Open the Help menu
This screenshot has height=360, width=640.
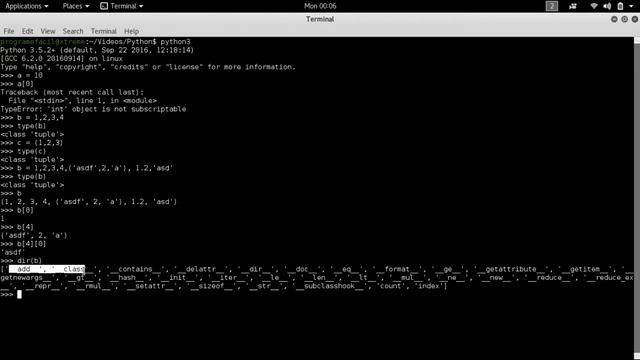[x=131, y=31]
